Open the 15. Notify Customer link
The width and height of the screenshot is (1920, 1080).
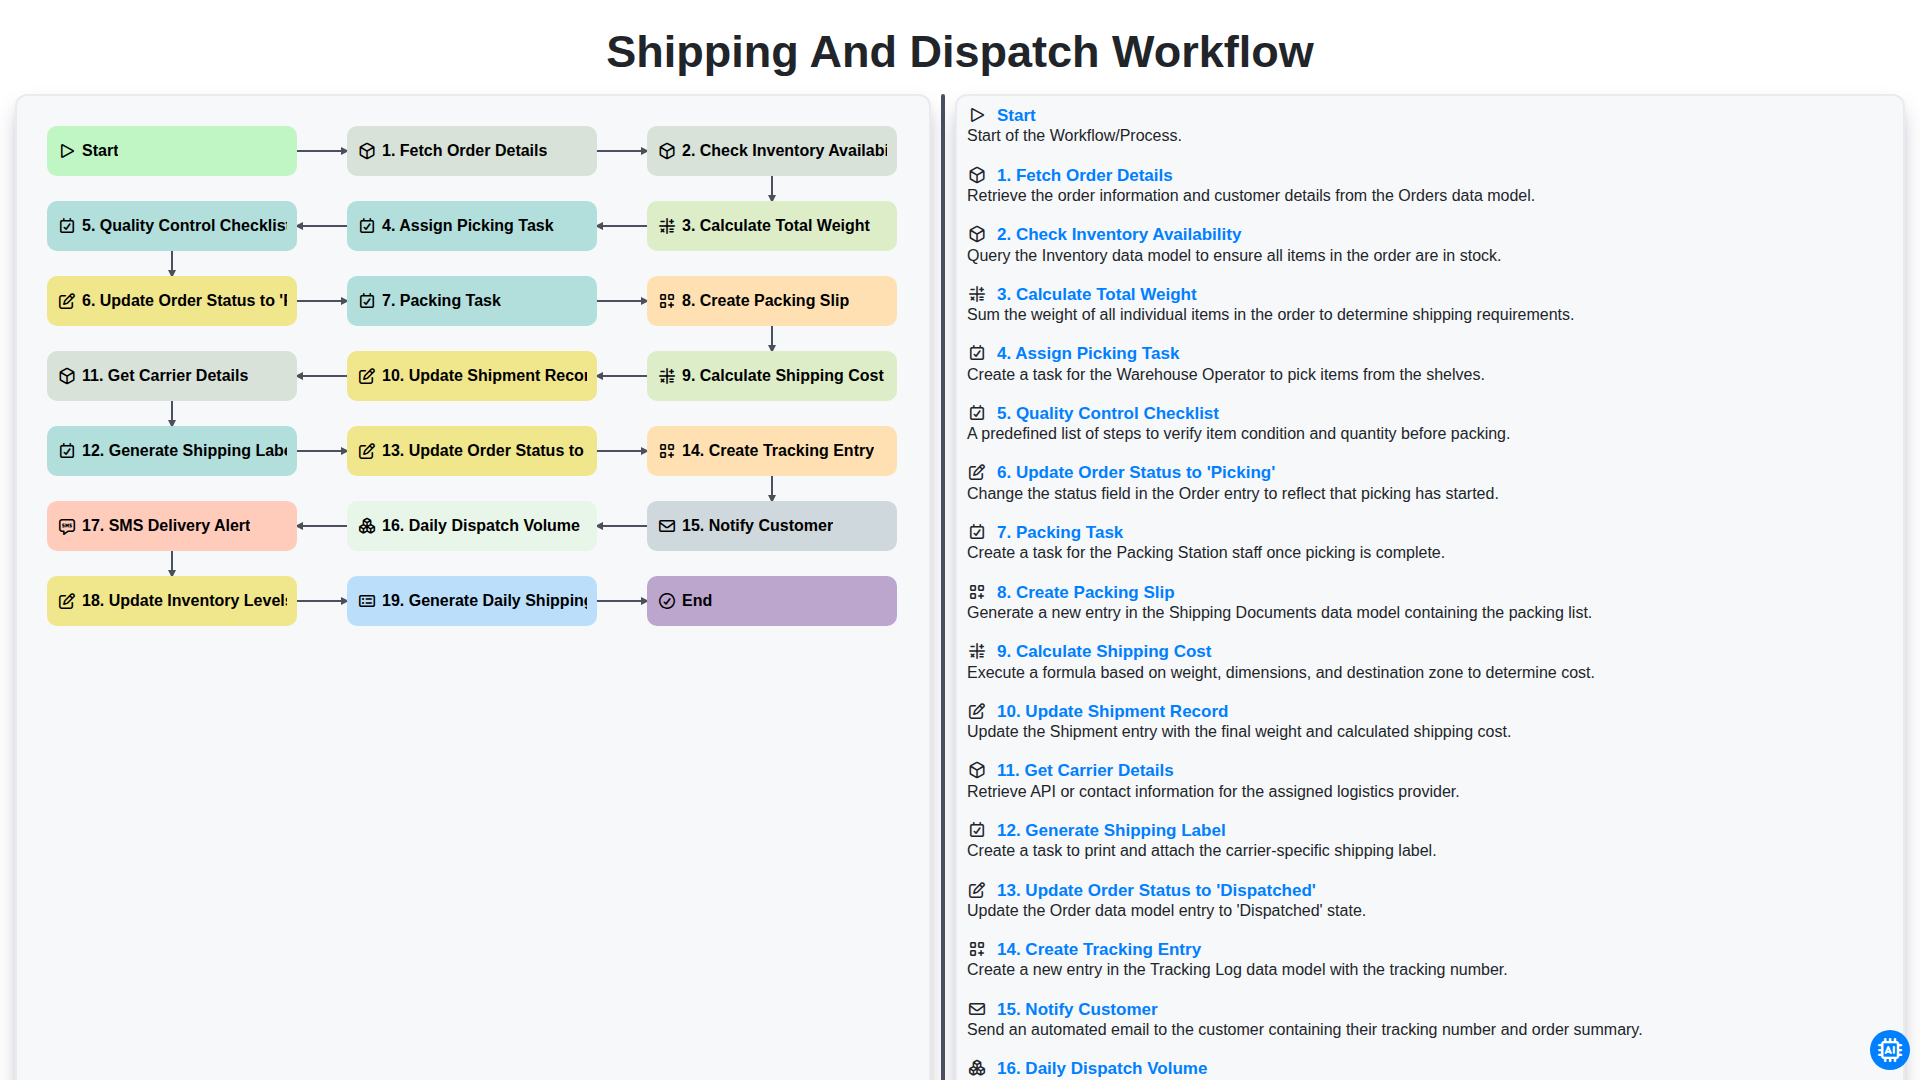click(1077, 1009)
